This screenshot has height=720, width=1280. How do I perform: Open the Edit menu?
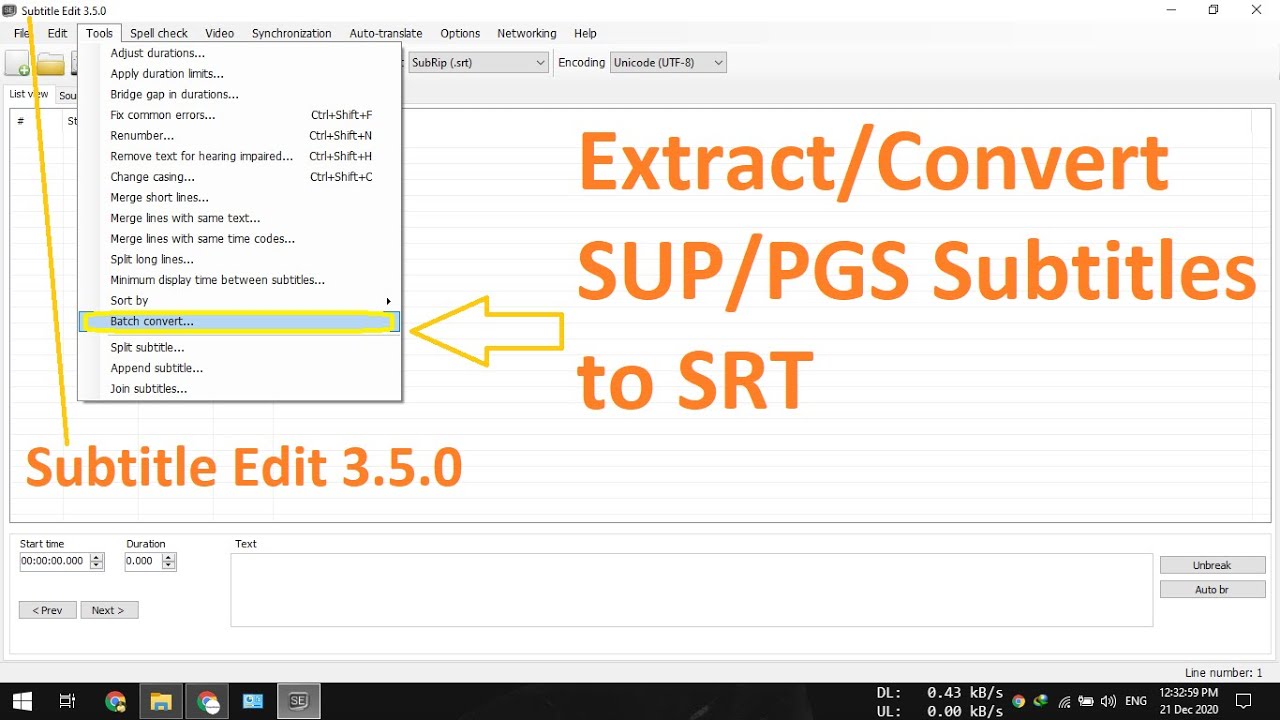coord(57,33)
